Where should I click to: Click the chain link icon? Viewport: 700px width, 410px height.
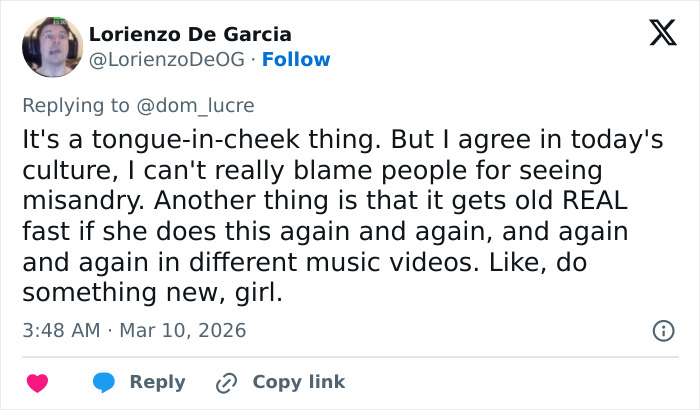coord(226,382)
